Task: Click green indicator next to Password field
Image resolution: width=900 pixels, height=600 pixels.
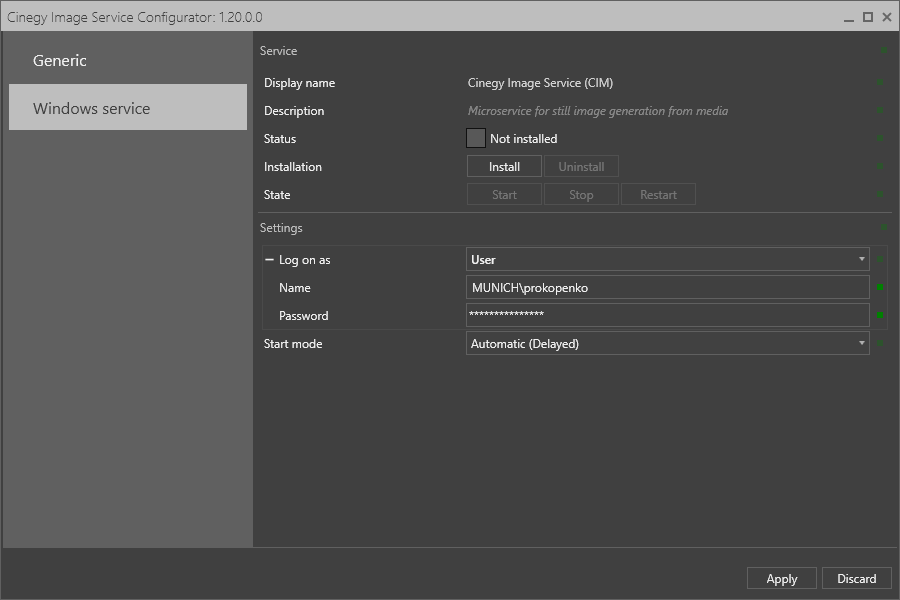Action: click(880, 315)
